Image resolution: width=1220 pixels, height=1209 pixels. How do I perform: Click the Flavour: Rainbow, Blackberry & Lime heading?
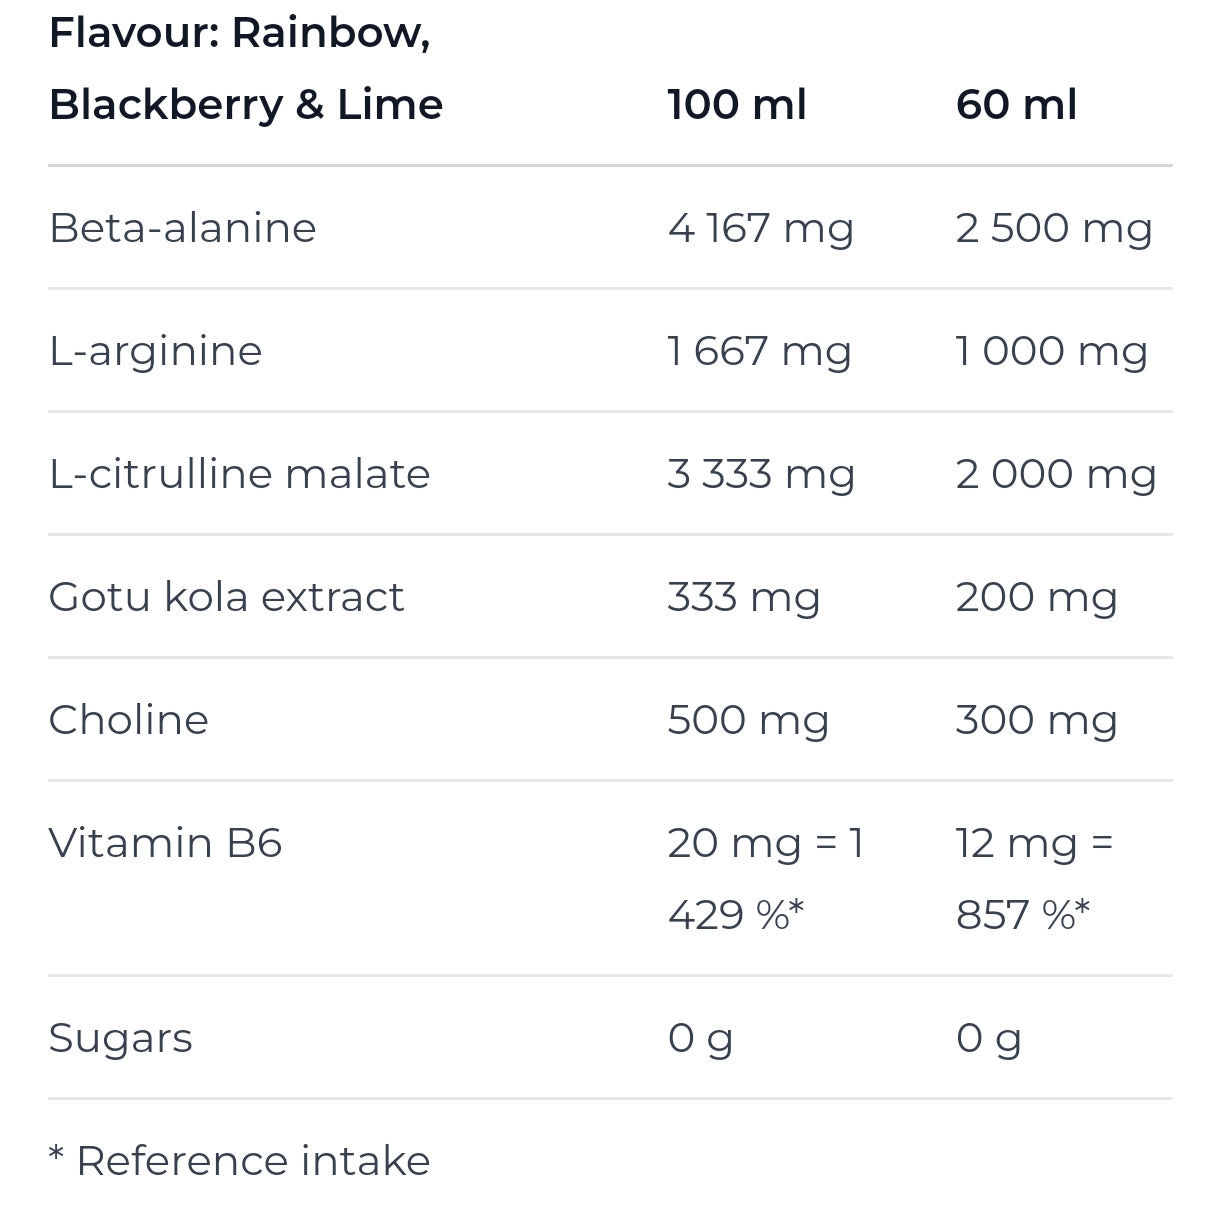[246, 69]
